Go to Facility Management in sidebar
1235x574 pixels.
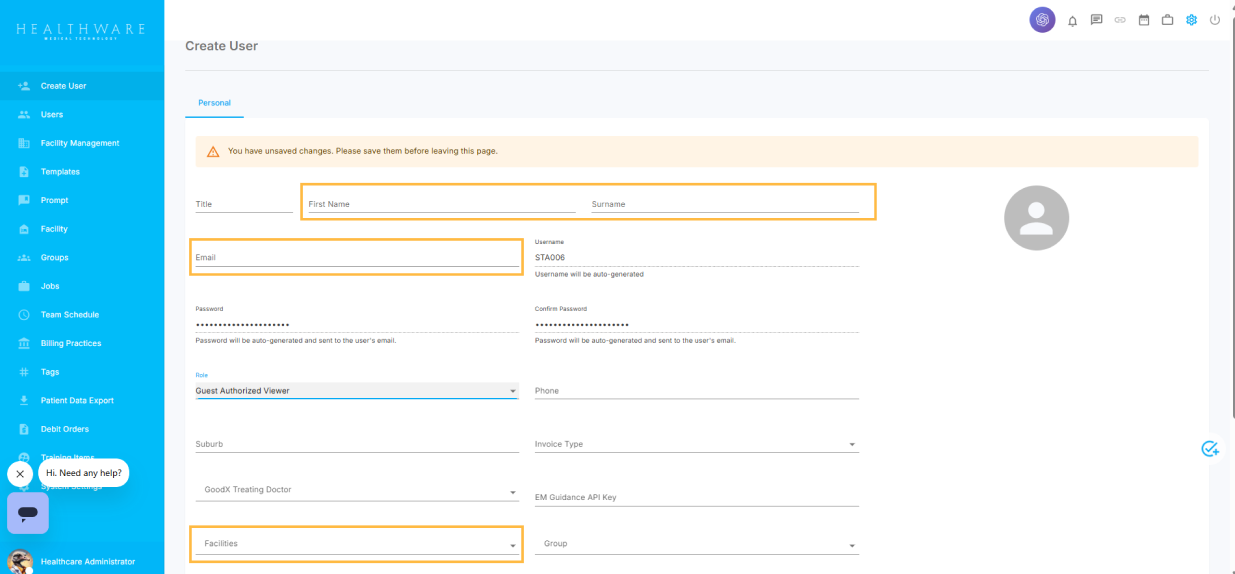click(80, 143)
